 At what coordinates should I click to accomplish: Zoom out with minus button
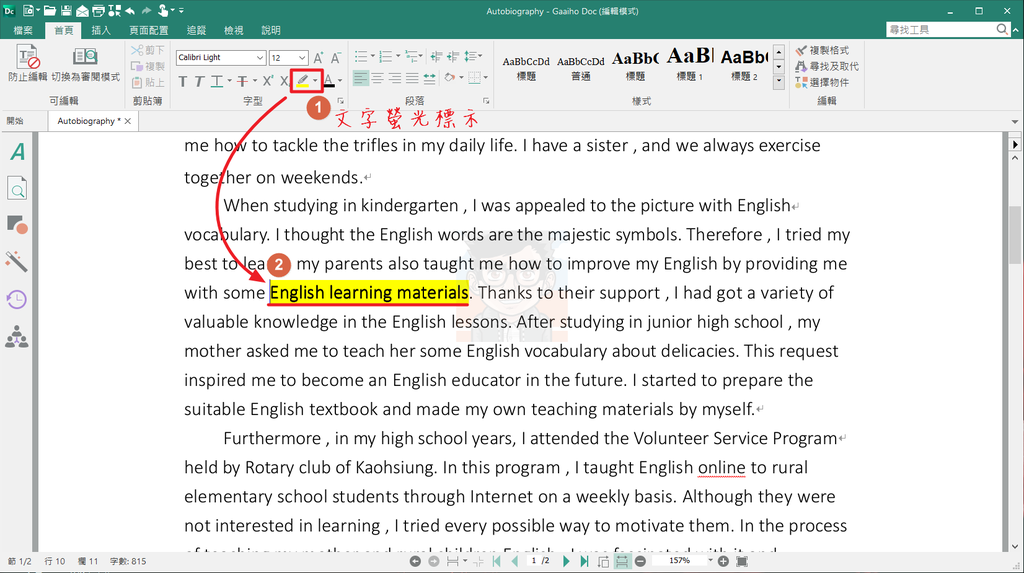pos(641,561)
